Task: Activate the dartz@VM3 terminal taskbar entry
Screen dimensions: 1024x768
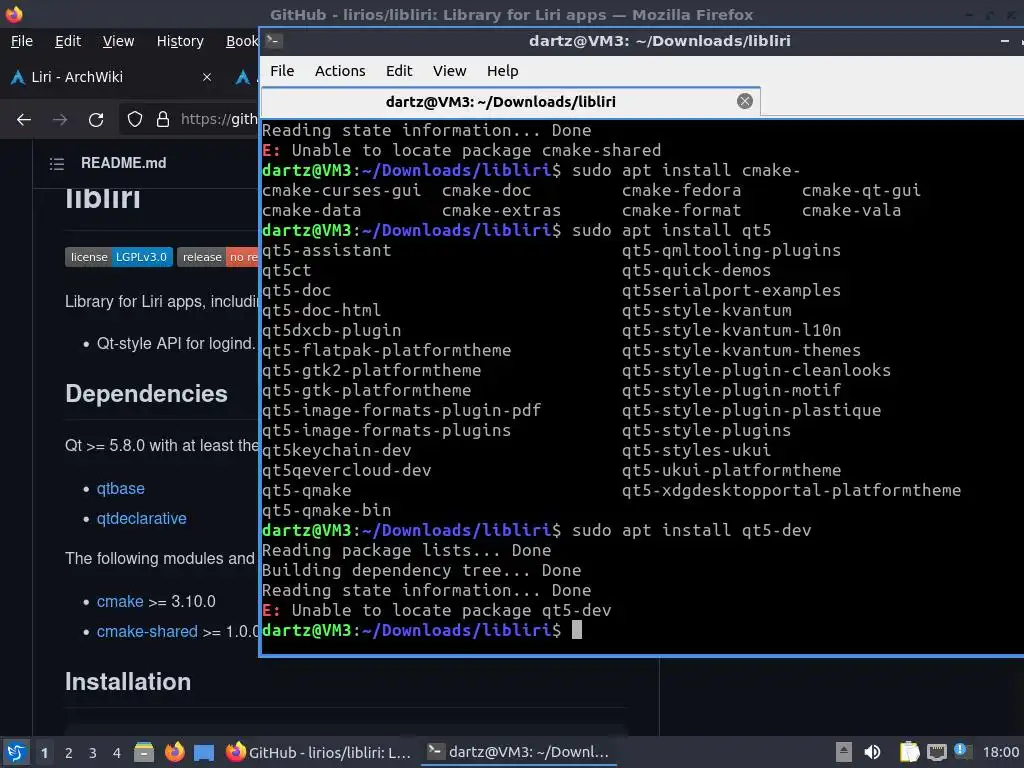Action: (519, 752)
